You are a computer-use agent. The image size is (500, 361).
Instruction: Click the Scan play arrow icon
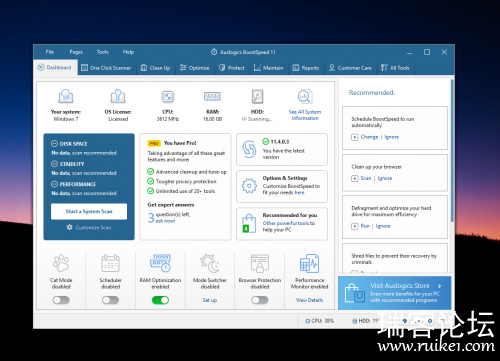point(355,178)
